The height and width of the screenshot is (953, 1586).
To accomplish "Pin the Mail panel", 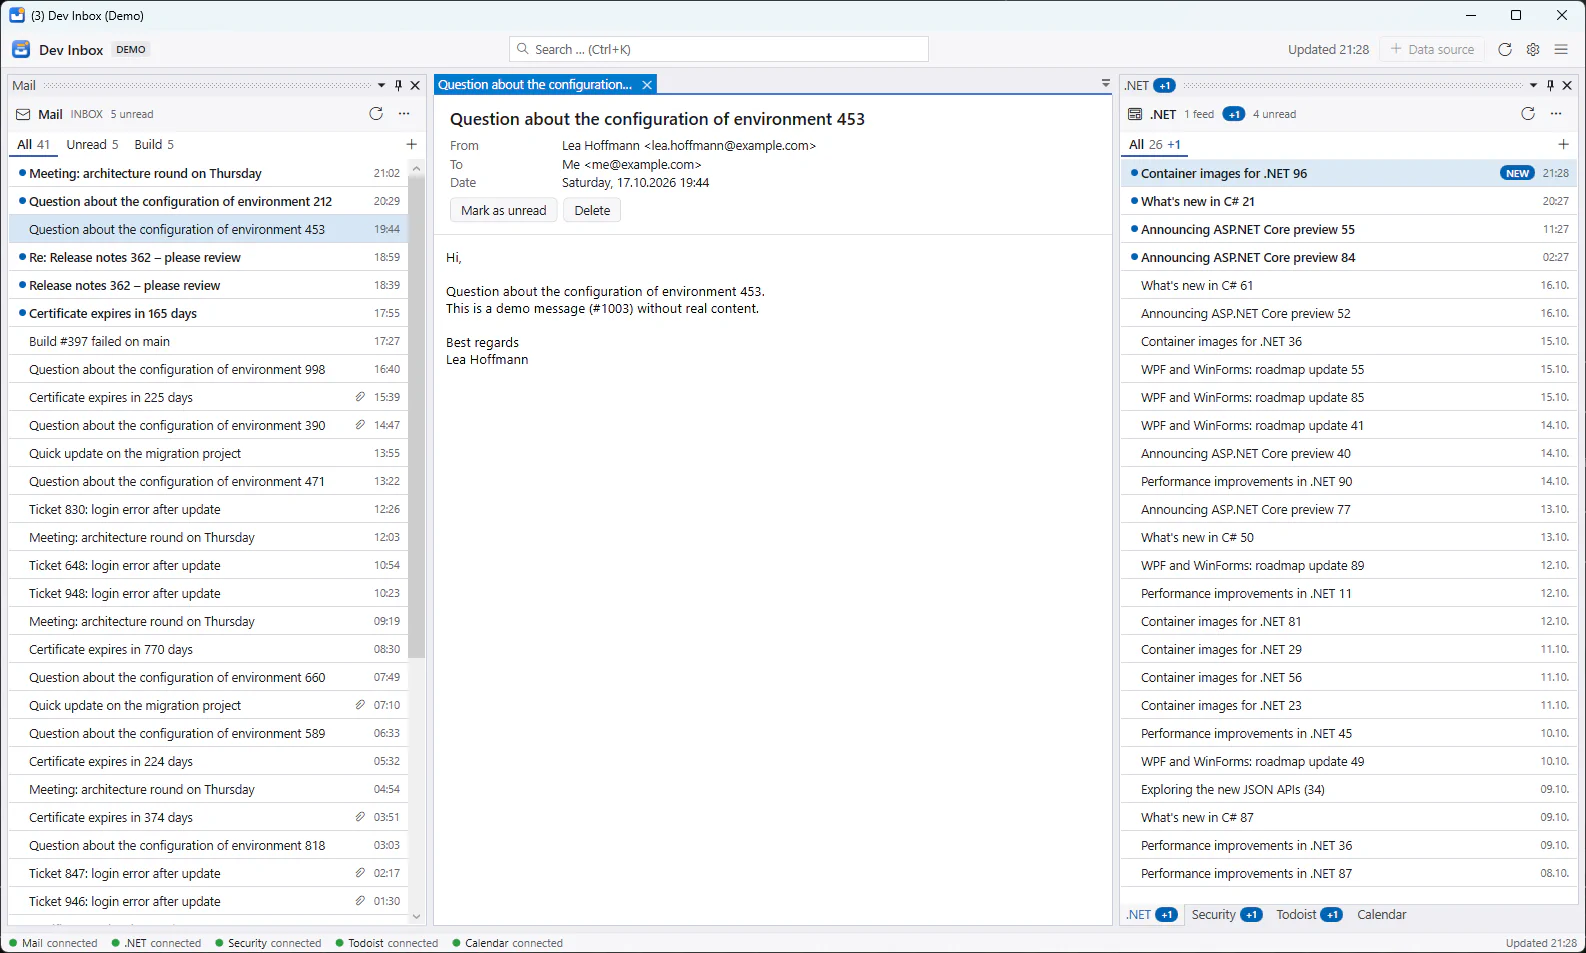I will pyautogui.click(x=399, y=85).
